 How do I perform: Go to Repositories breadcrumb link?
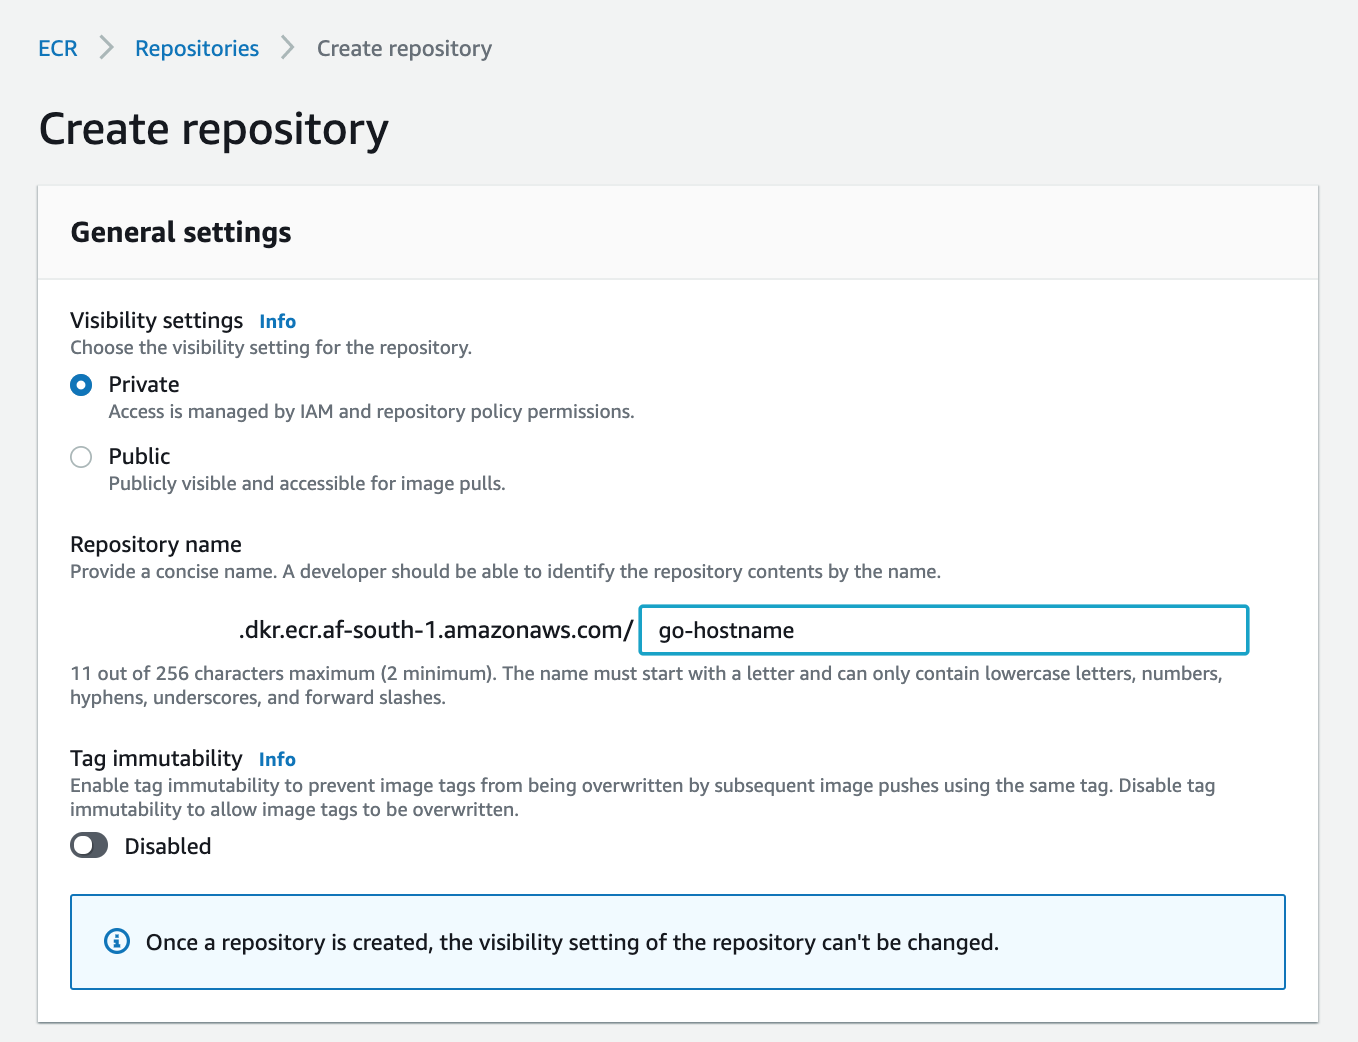(x=197, y=48)
